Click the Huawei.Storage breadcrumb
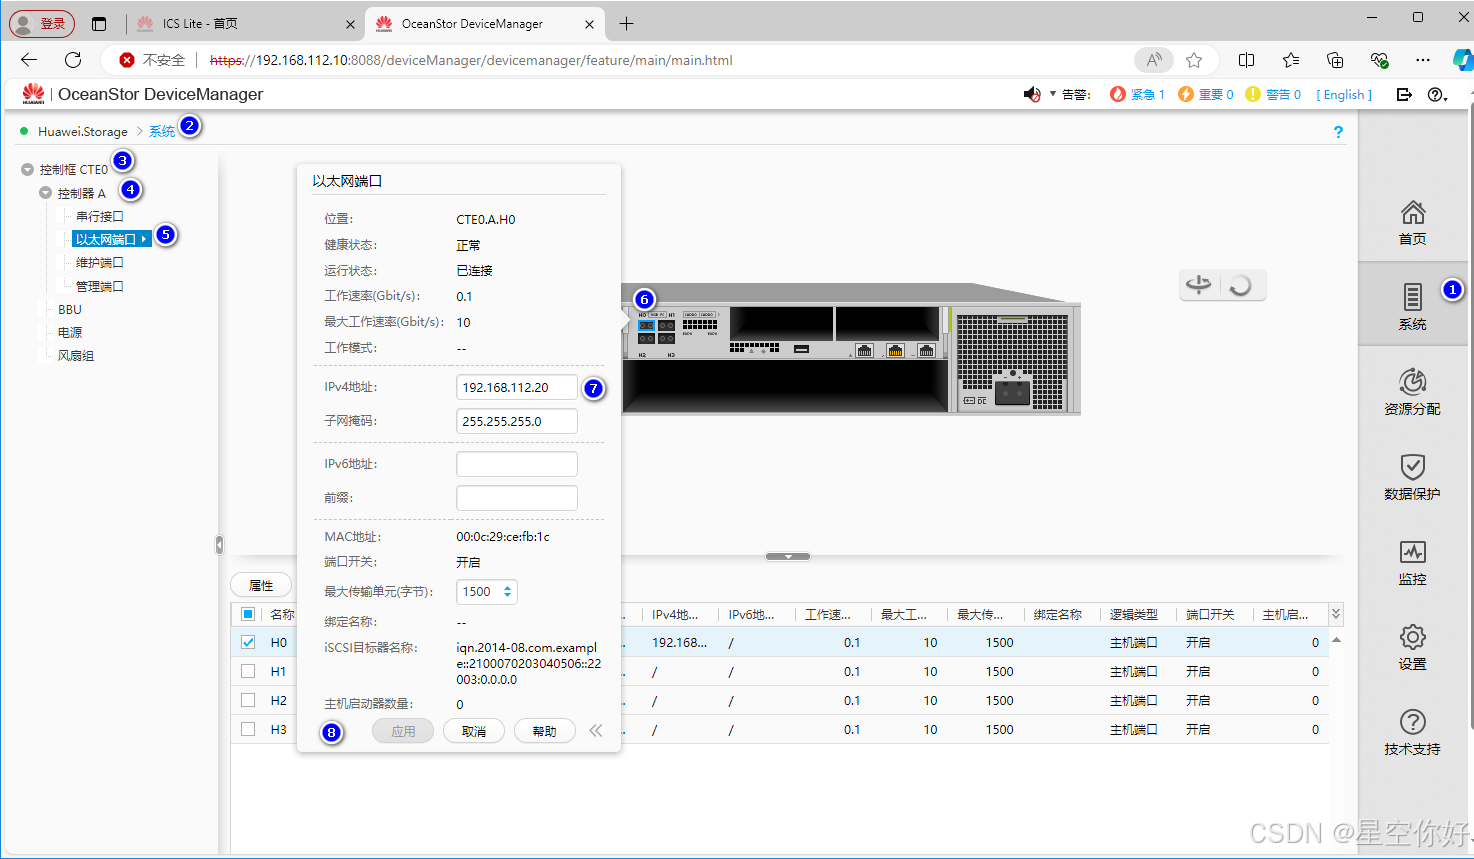 pyautogui.click(x=83, y=132)
